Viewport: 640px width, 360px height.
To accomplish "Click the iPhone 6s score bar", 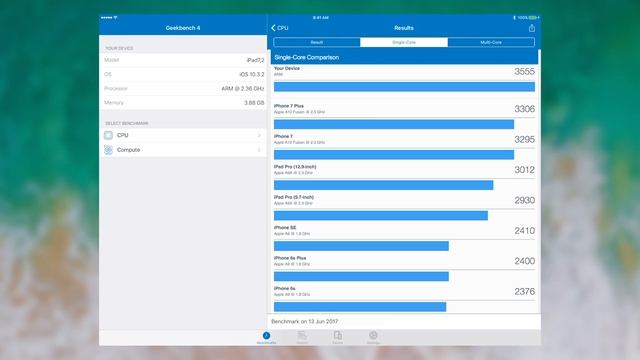I will [x=360, y=307].
